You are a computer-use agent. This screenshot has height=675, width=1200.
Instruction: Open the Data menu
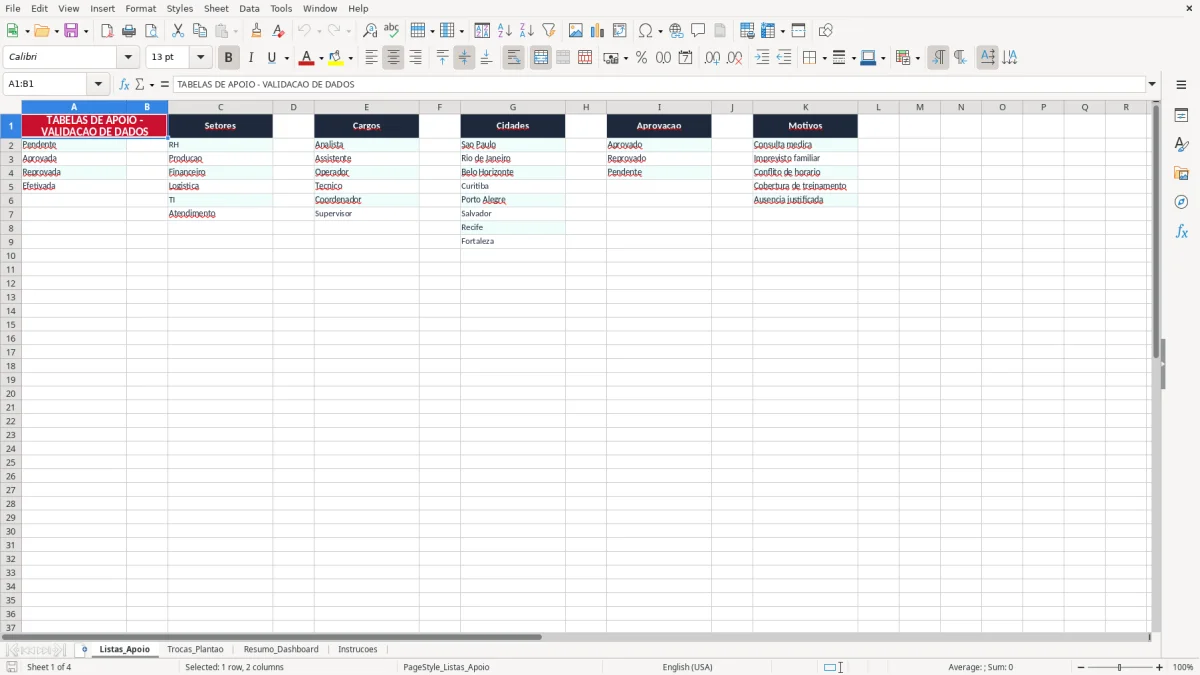point(249,8)
